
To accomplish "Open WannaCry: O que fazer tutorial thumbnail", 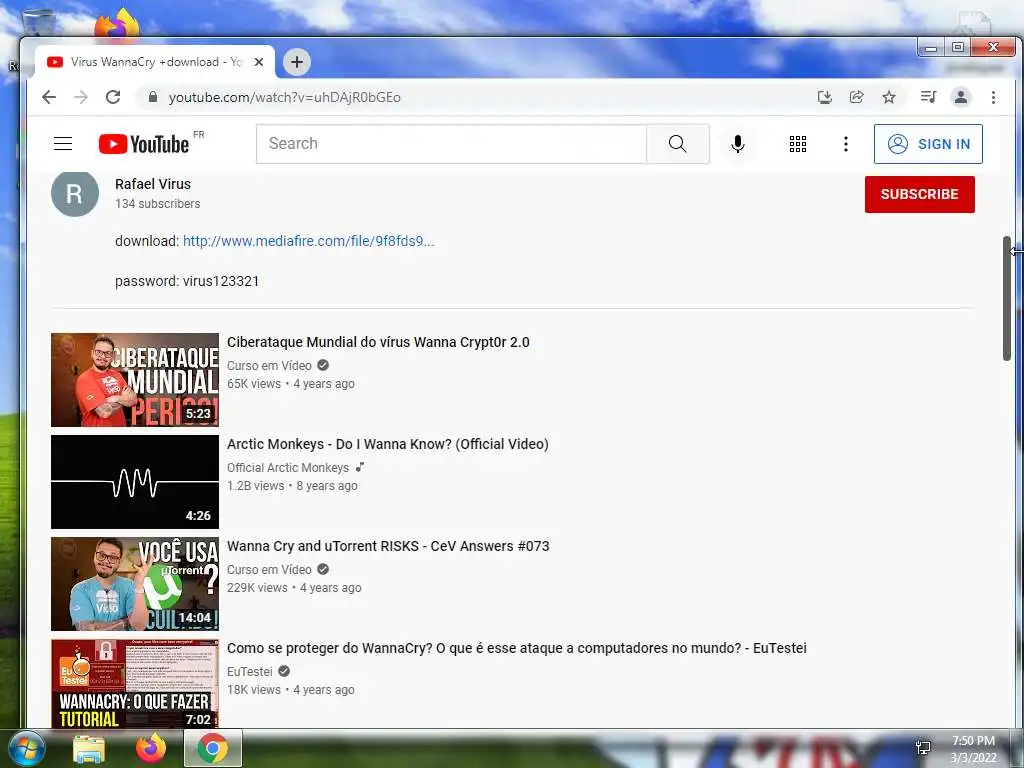I will (x=135, y=684).
